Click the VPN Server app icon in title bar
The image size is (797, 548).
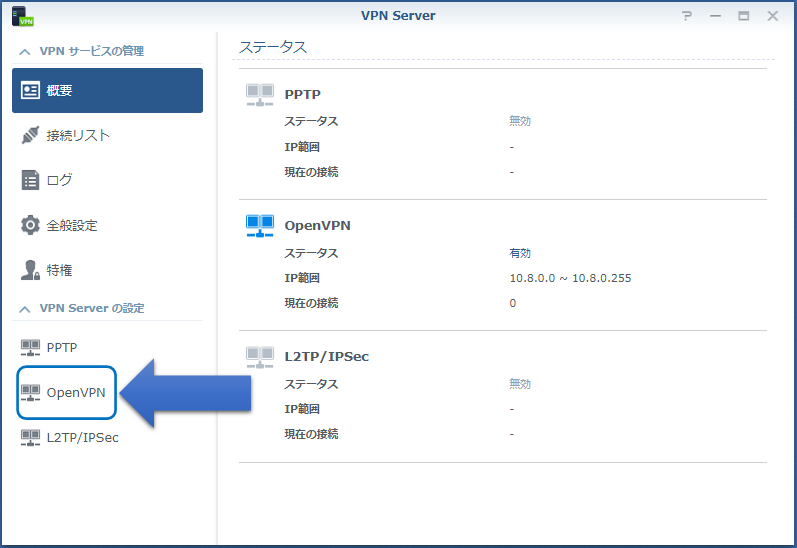pos(22,16)
